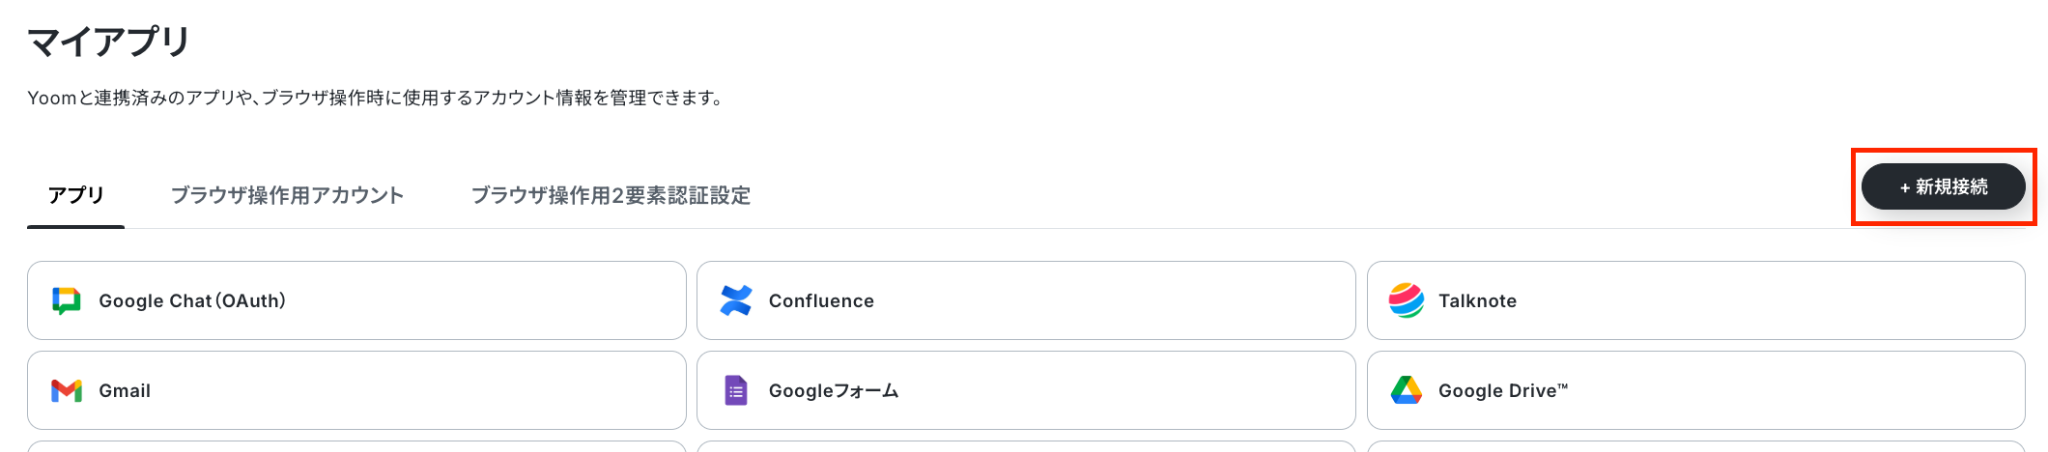Click the マイアプリ page heading
The image size is (2048, 452).
(x=108, y=42)
